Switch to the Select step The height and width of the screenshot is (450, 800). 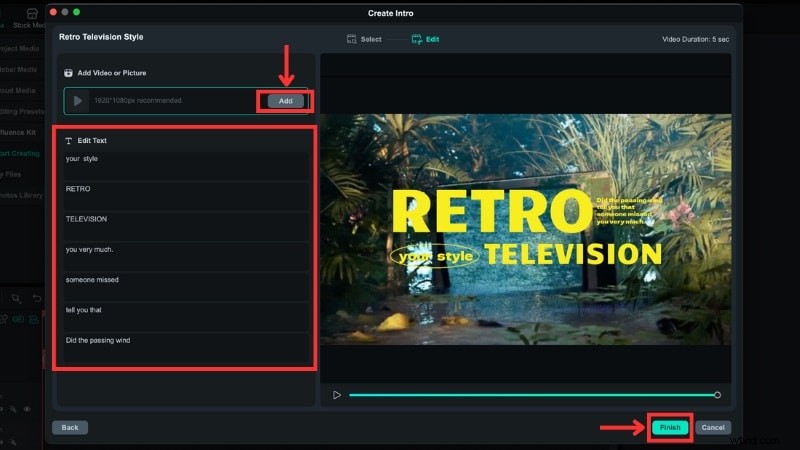370,39
